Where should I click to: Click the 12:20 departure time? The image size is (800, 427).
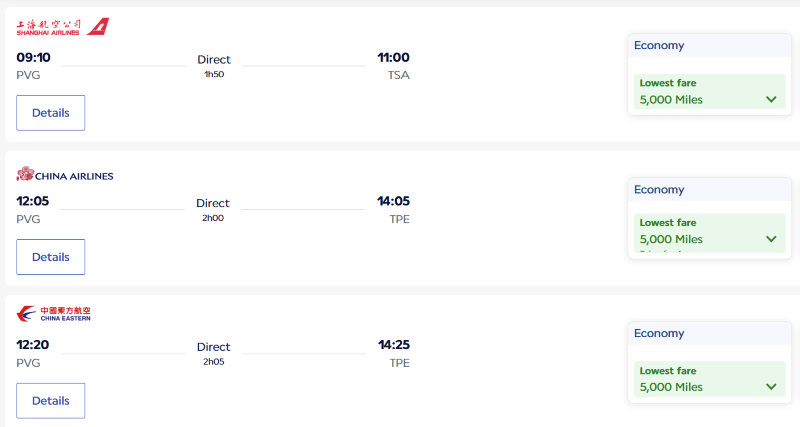(x=33, y=345)
